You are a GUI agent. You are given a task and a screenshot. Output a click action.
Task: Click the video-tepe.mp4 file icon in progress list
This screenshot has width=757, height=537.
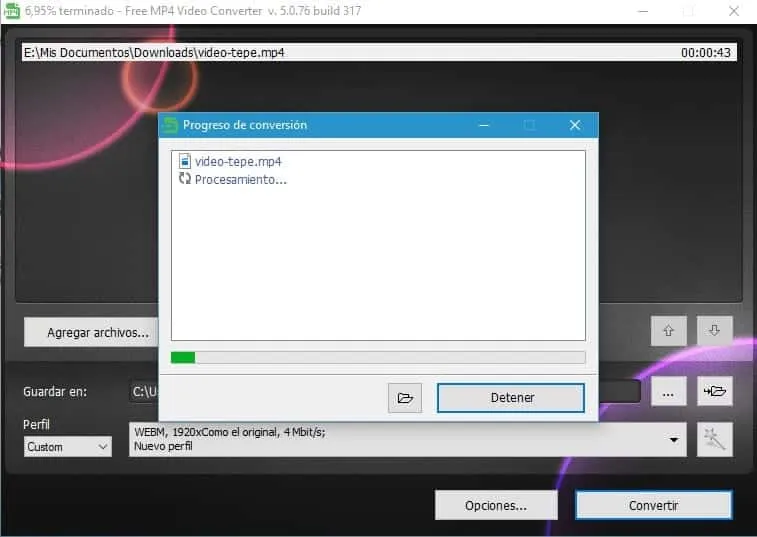pos(184,161)
